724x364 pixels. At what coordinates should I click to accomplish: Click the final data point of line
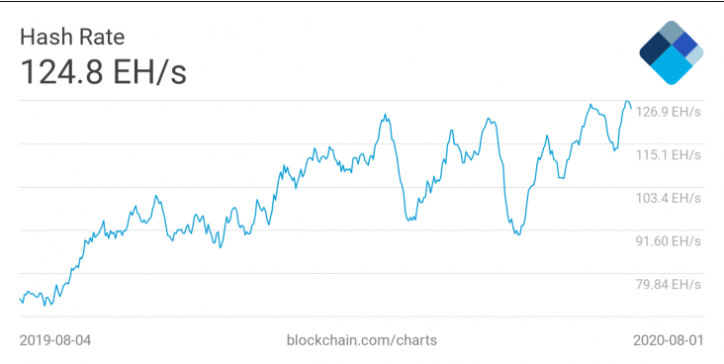coord(631,108)
